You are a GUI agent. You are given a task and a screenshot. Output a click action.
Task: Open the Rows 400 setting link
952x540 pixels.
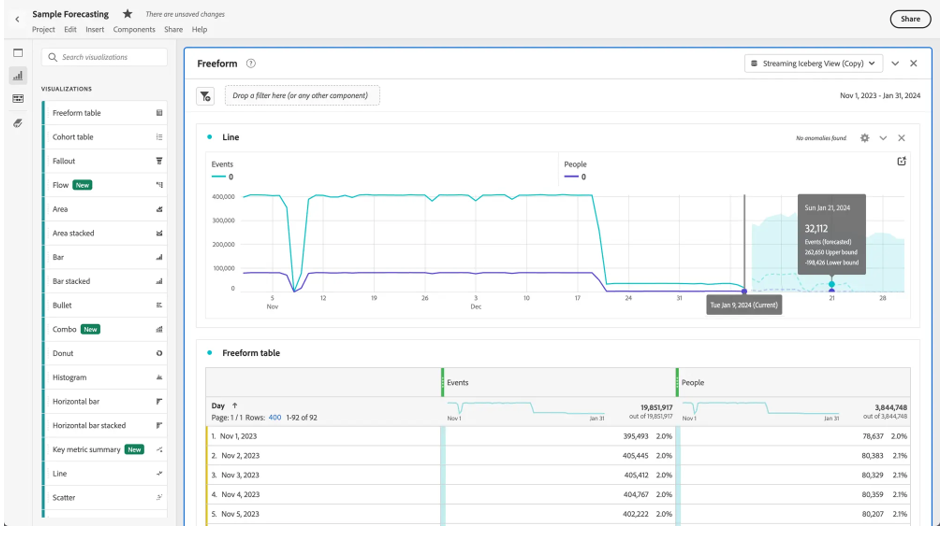(x=274, y=417)
